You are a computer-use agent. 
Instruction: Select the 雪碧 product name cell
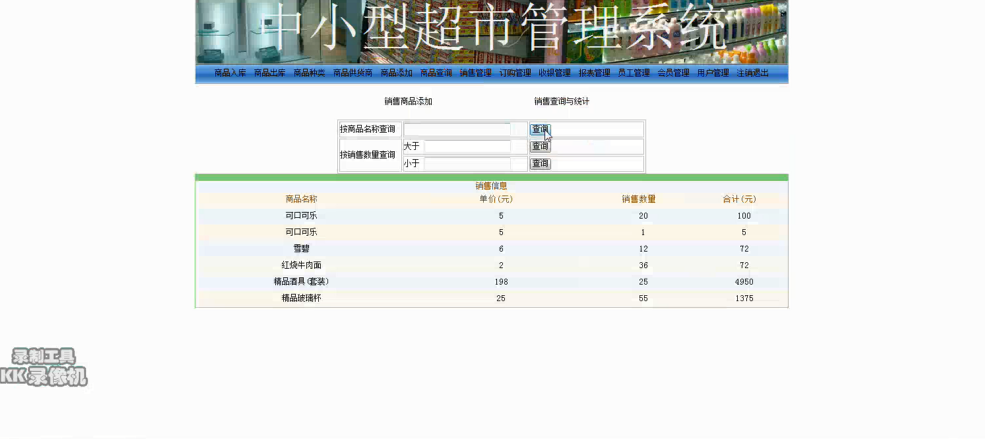301,249
